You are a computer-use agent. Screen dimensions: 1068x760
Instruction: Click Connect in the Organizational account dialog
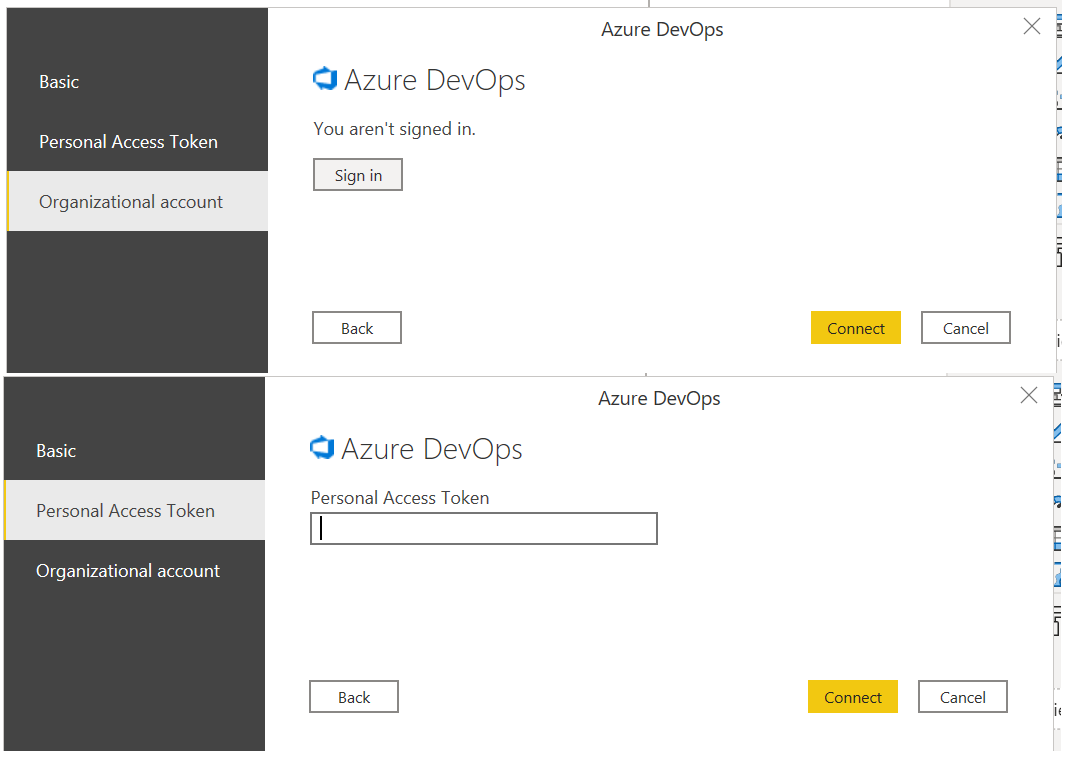[856, 327]
